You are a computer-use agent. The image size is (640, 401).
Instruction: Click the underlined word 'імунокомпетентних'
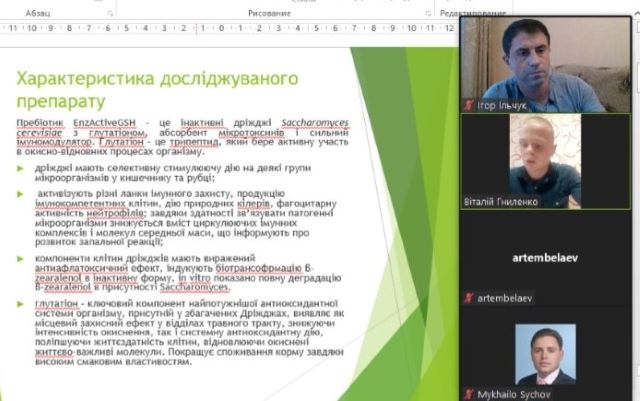point(80,203)
